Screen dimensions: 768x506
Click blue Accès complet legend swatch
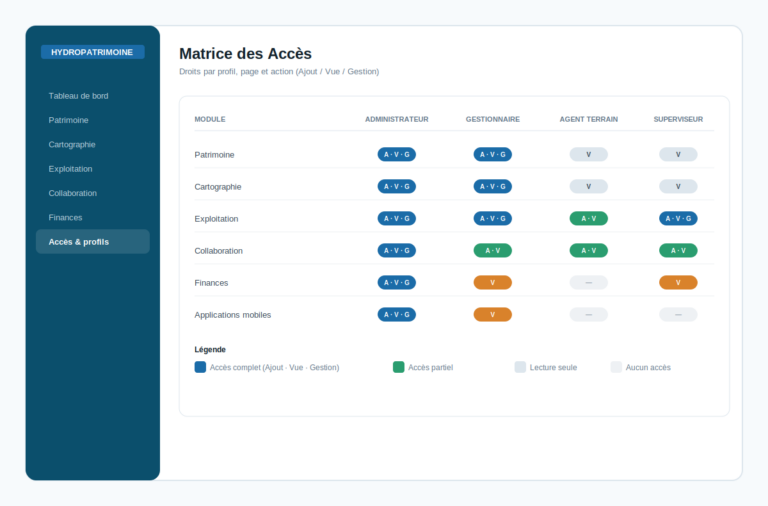[200, 367]
